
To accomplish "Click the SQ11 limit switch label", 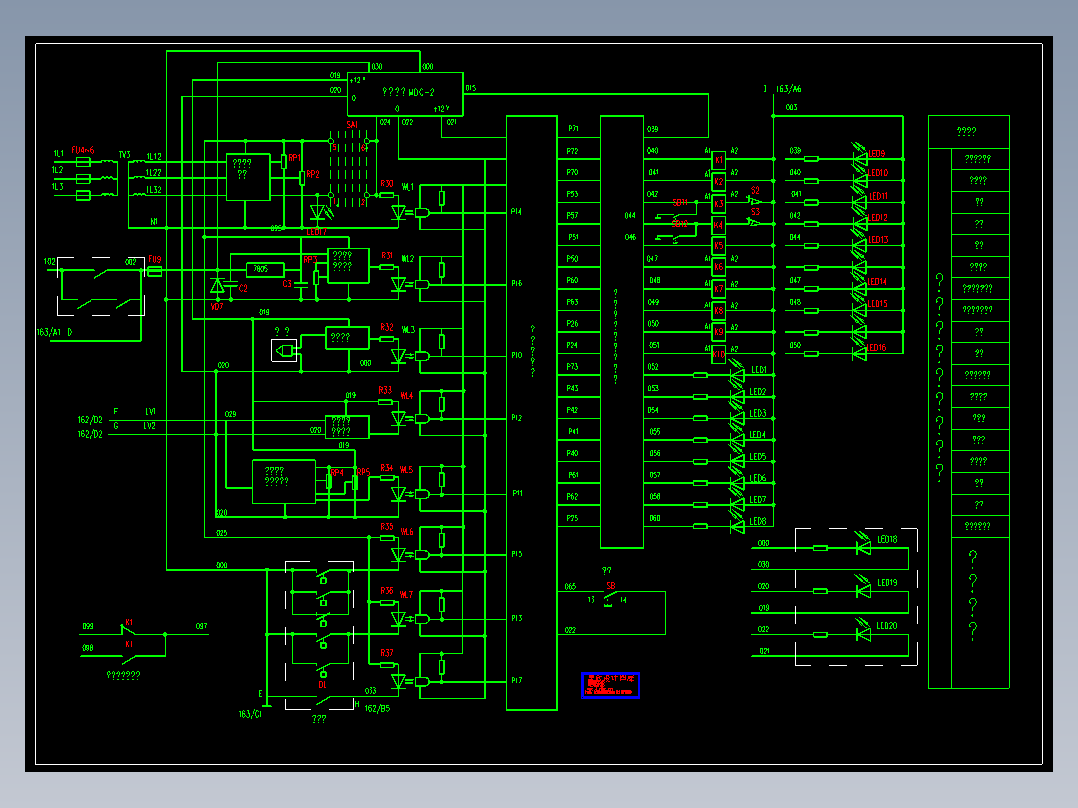I will 680,203.
